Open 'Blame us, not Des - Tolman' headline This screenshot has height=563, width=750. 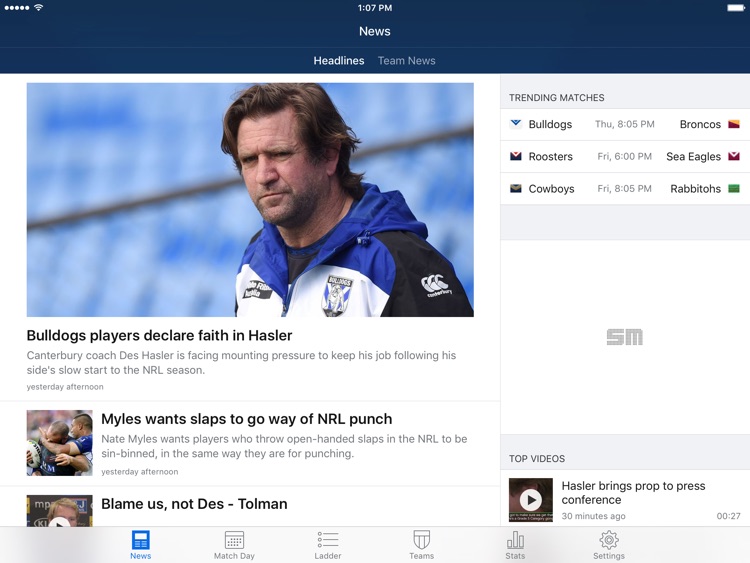pos(194,504)
